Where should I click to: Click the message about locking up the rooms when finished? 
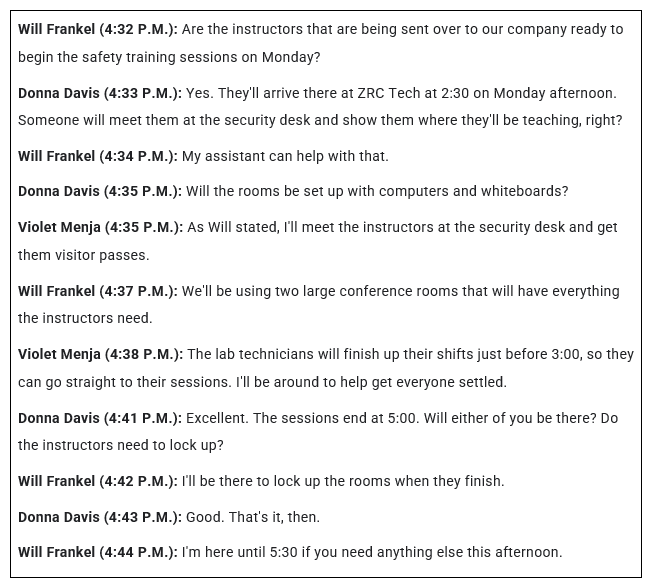click(343, 481)
